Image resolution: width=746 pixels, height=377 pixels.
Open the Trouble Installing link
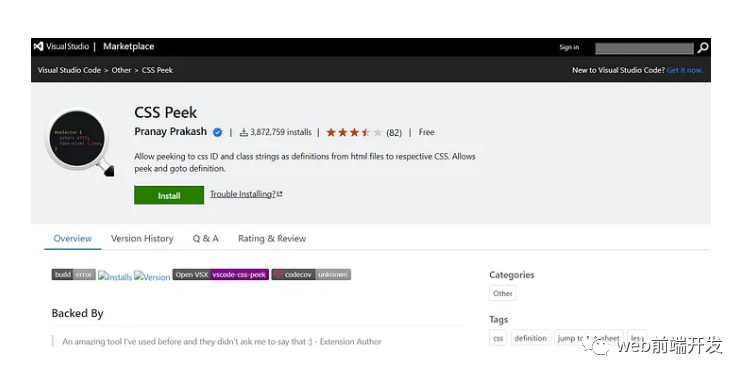246,194
